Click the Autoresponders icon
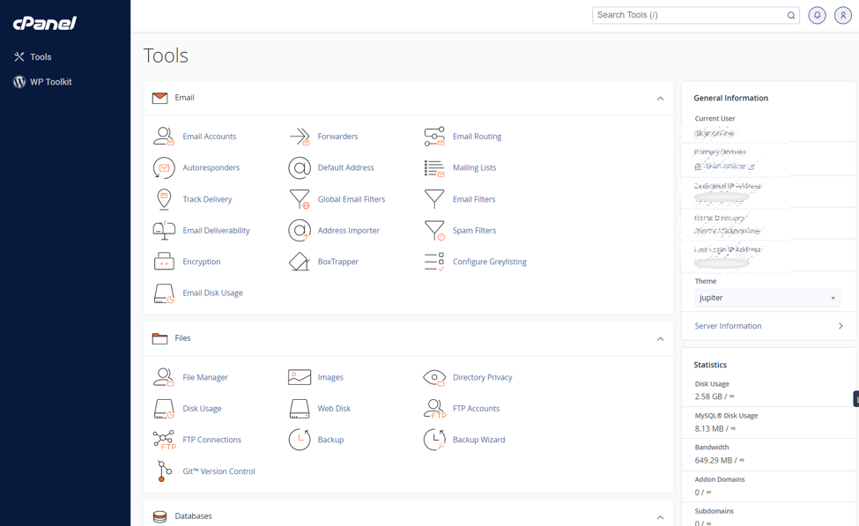This screenshot has width=859, height=526. tap(163, 168)
